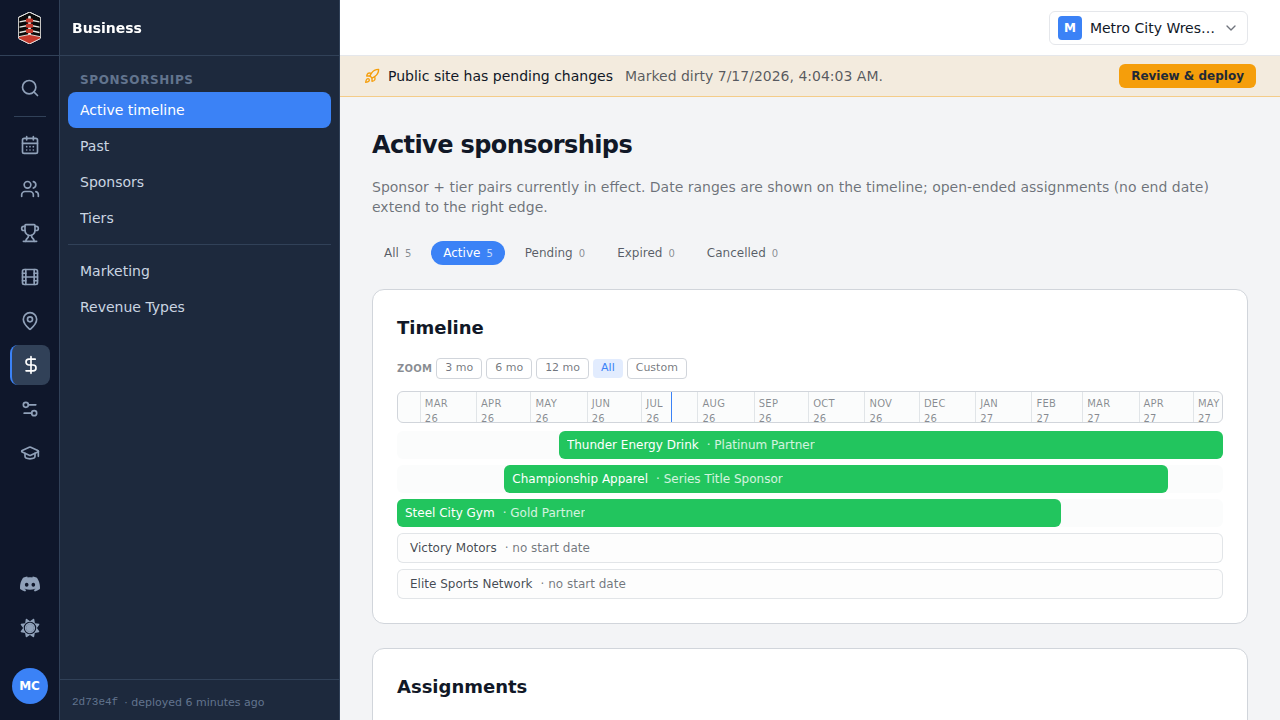
Task: Click Review & deploy button
Action: (1187, 76)
